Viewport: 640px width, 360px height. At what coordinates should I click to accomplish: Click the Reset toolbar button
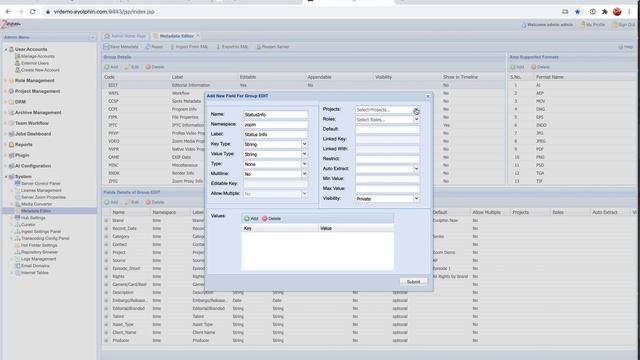tap(154, 47)
